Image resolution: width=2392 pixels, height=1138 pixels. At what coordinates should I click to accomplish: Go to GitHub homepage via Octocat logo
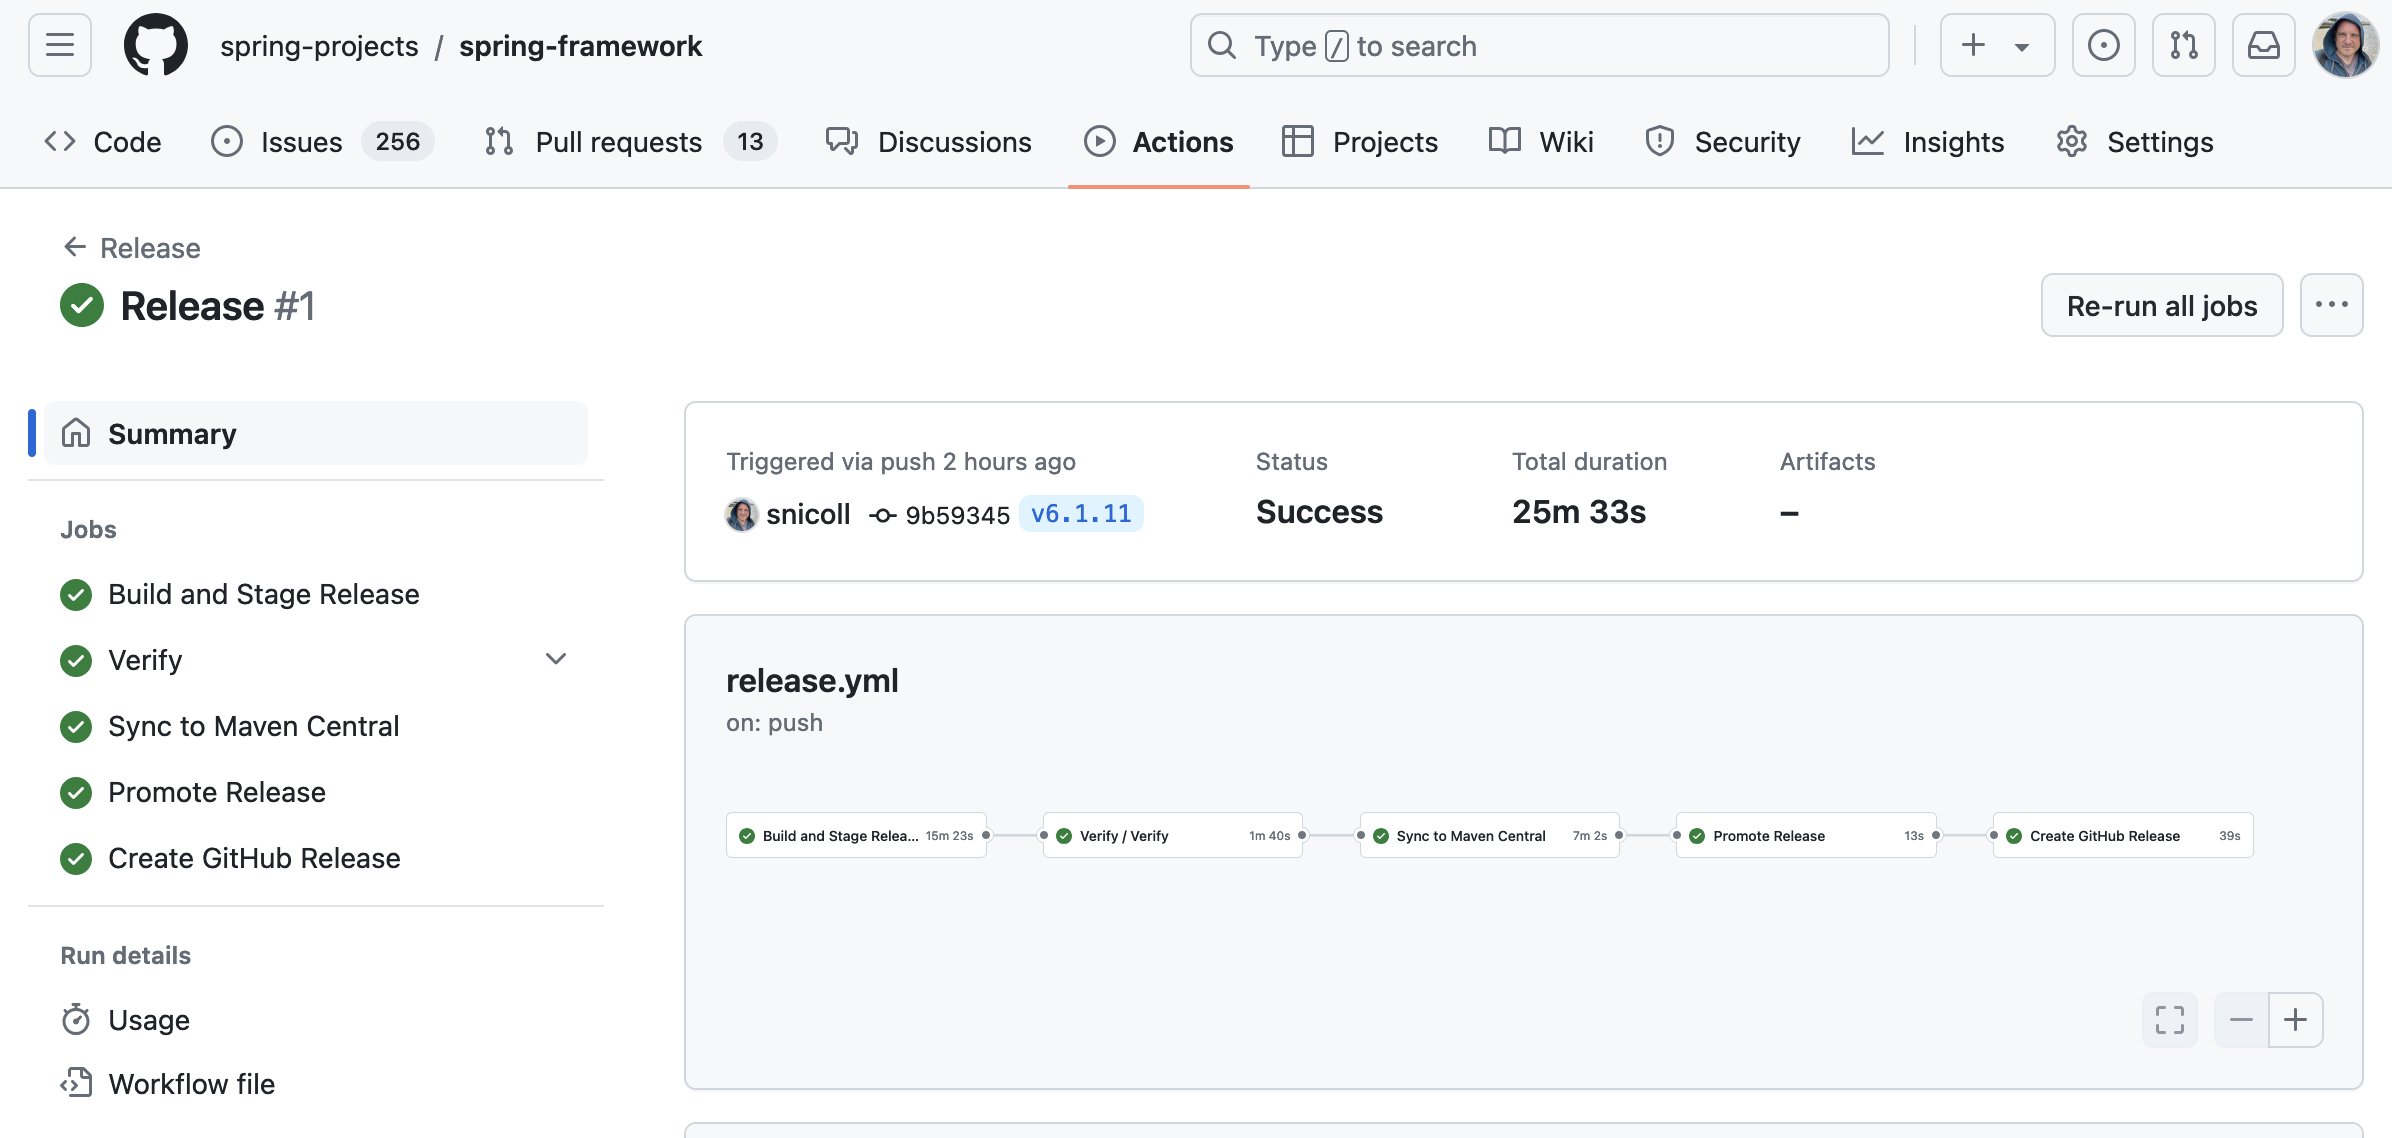[x=155, y=45]
